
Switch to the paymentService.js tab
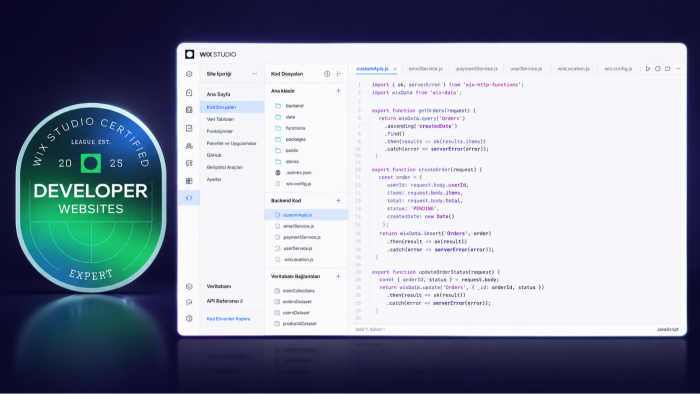pos(477,69)
